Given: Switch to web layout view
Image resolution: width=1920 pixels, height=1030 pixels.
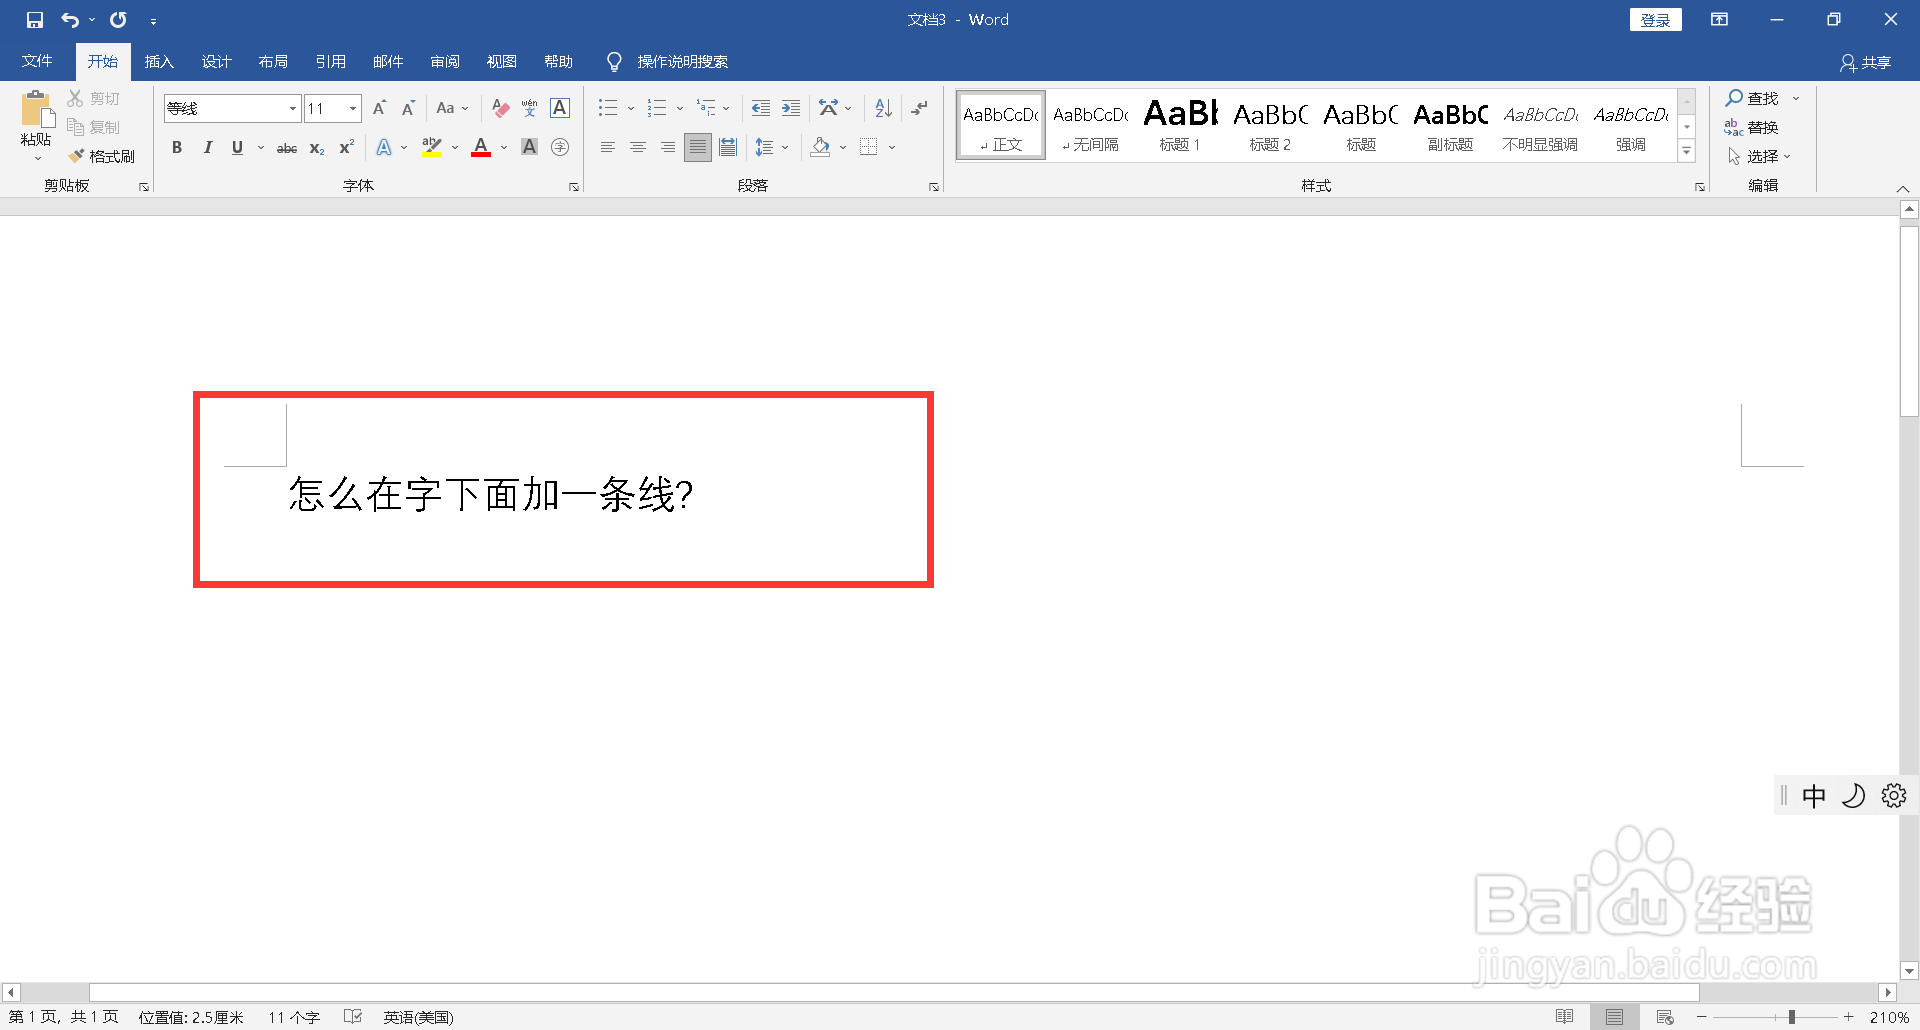Looking at the screenshot, I should (1665, 1017).
